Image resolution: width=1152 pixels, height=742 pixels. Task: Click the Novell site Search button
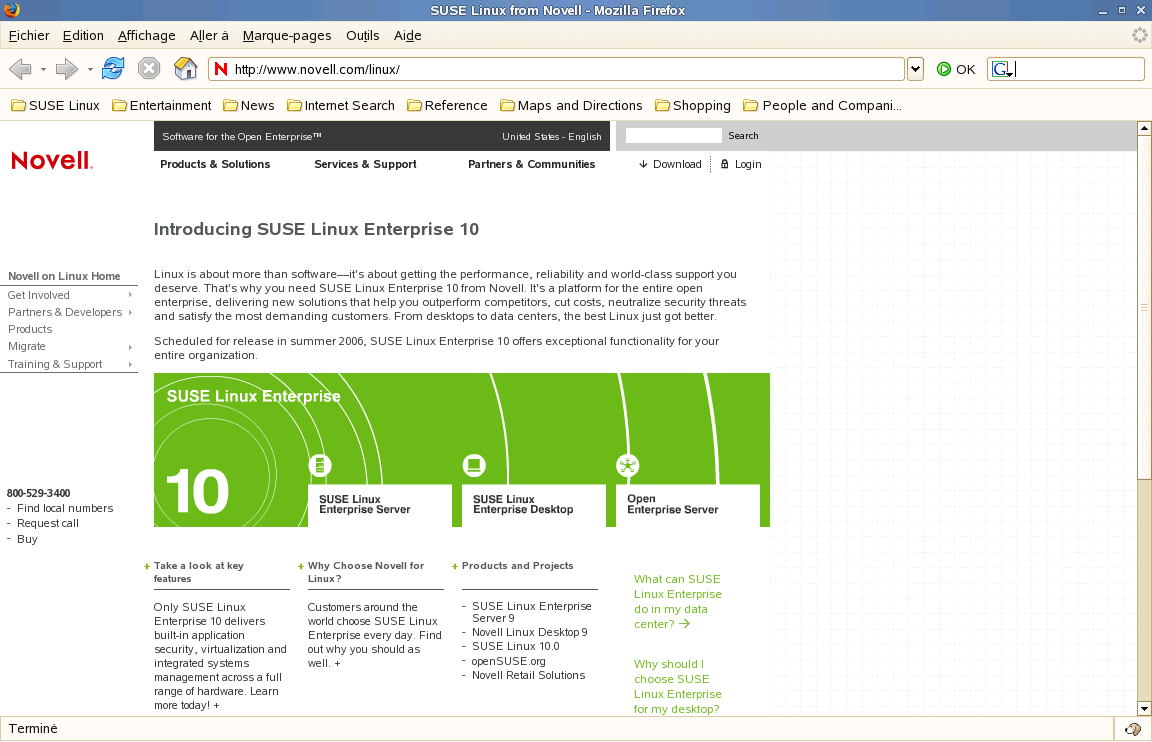click(744, 136)
